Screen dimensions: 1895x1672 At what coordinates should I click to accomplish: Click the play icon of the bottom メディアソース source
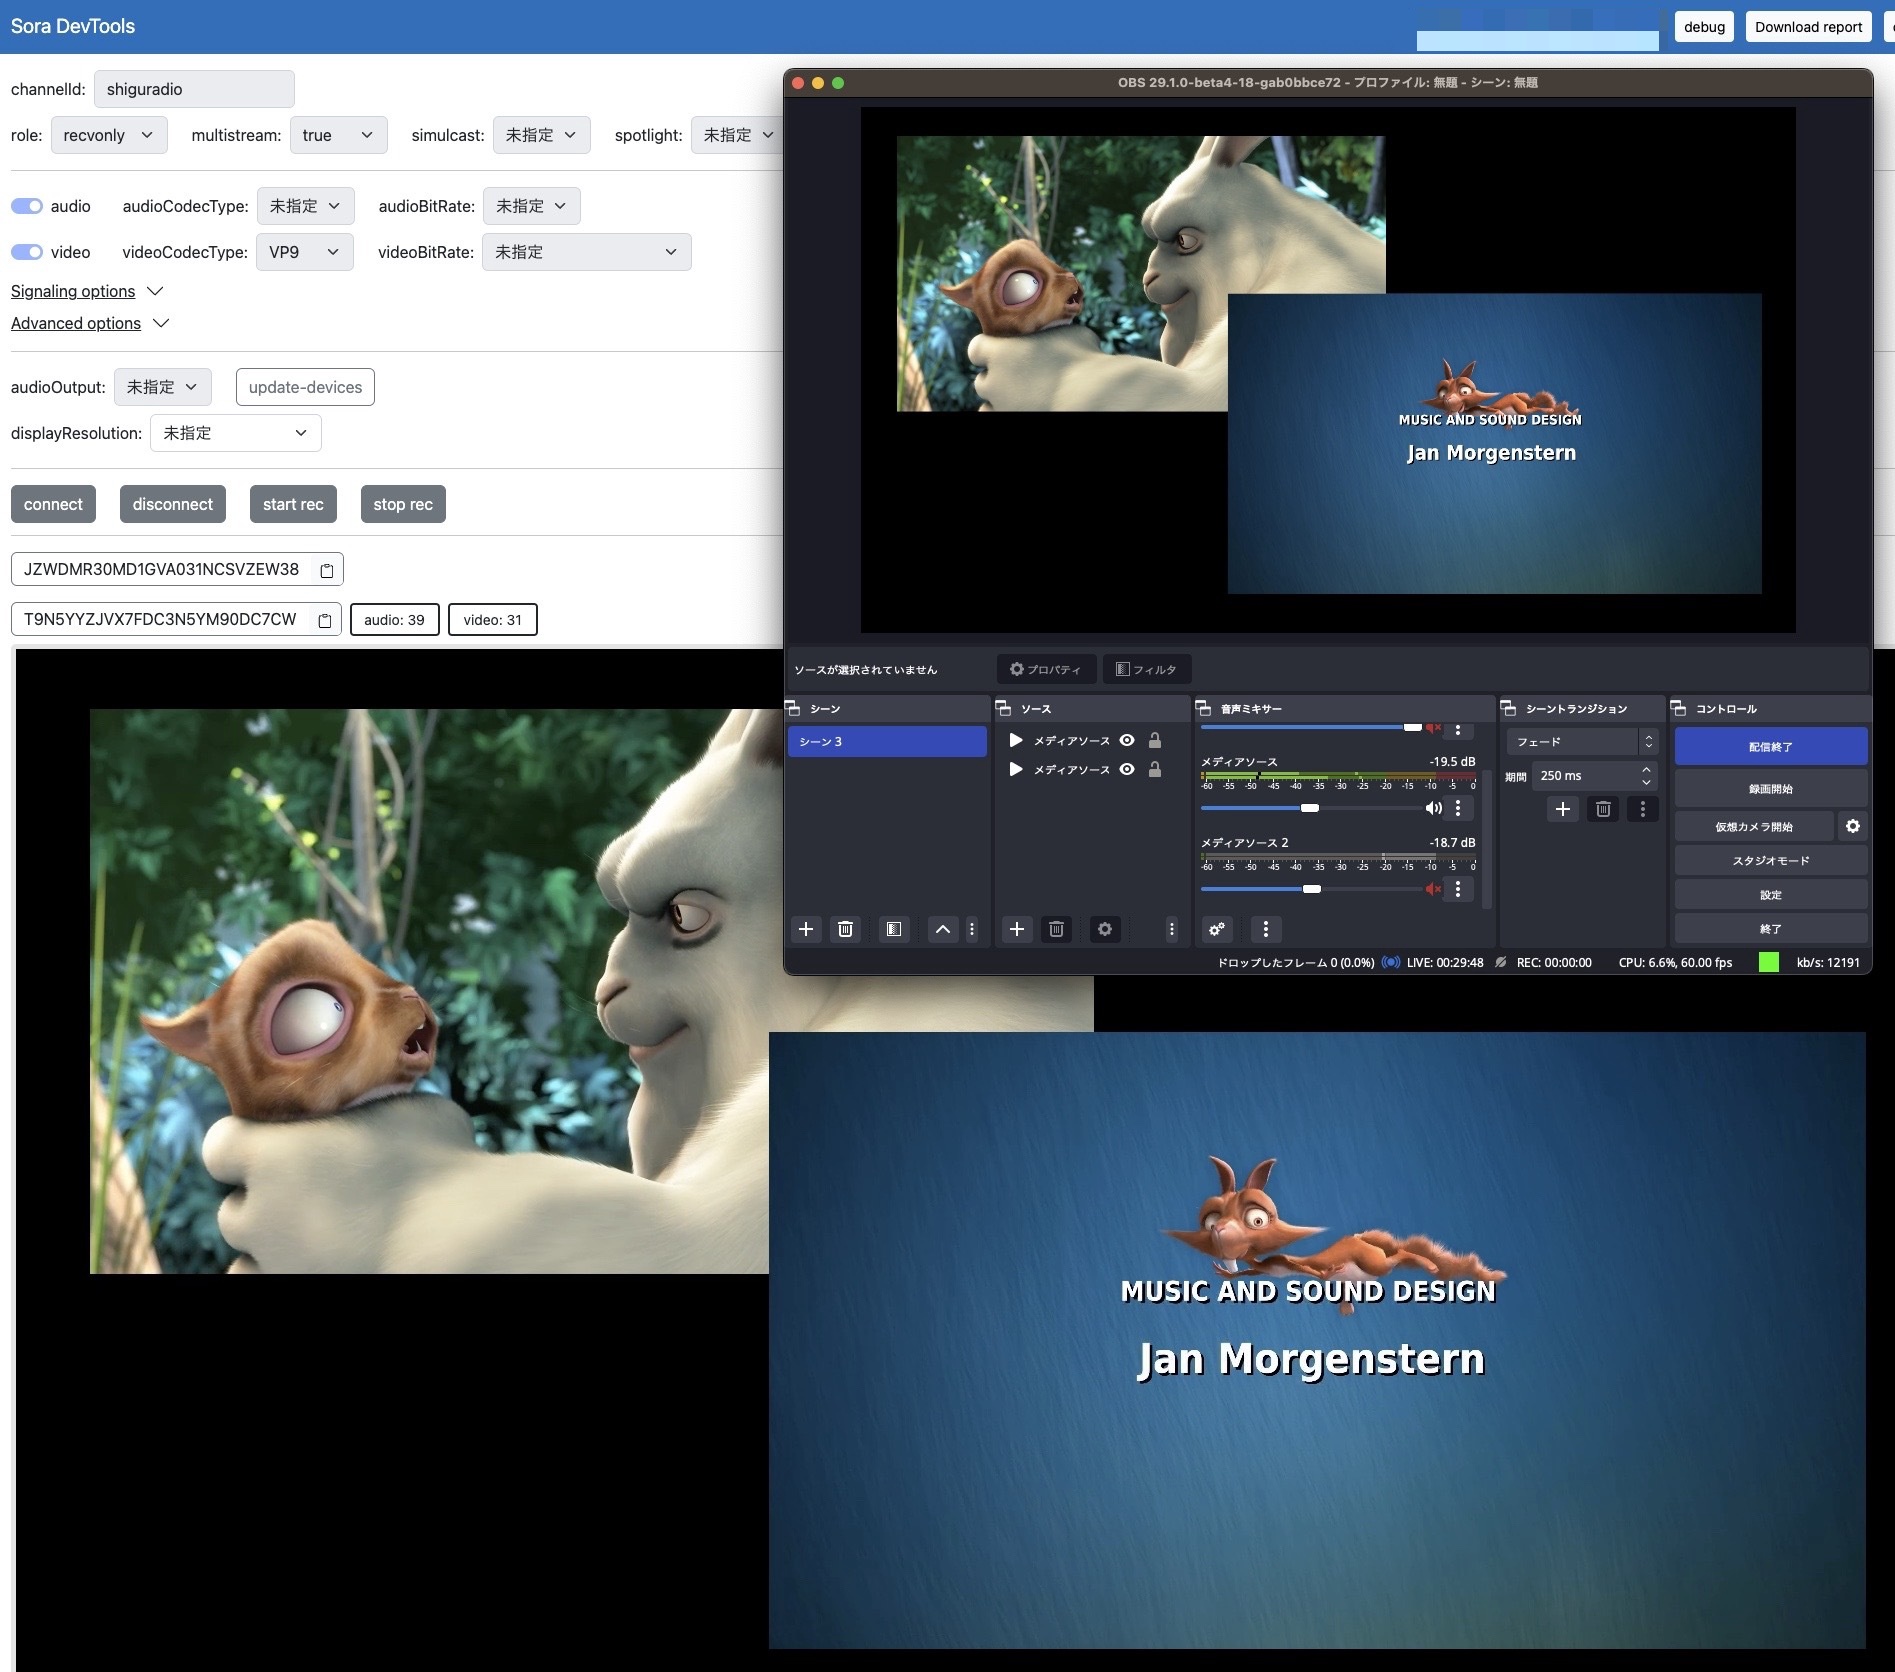1016,769
